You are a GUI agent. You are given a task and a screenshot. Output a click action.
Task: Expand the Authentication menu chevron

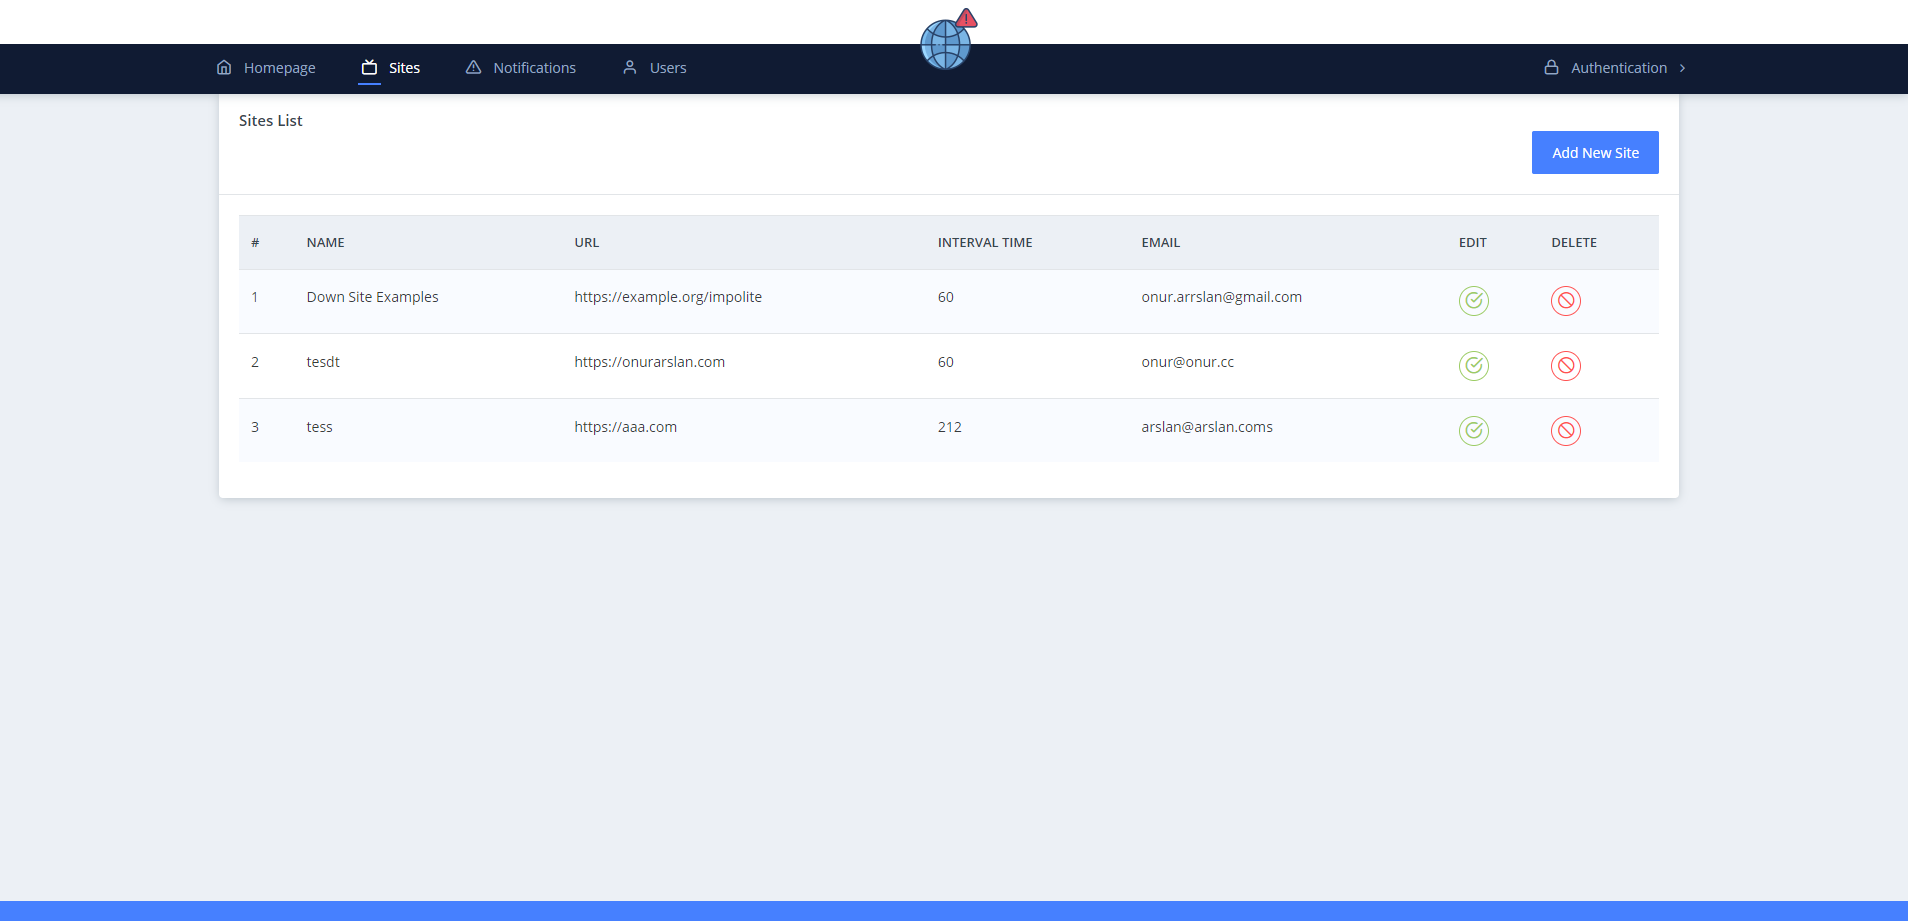pos(1683,67)
